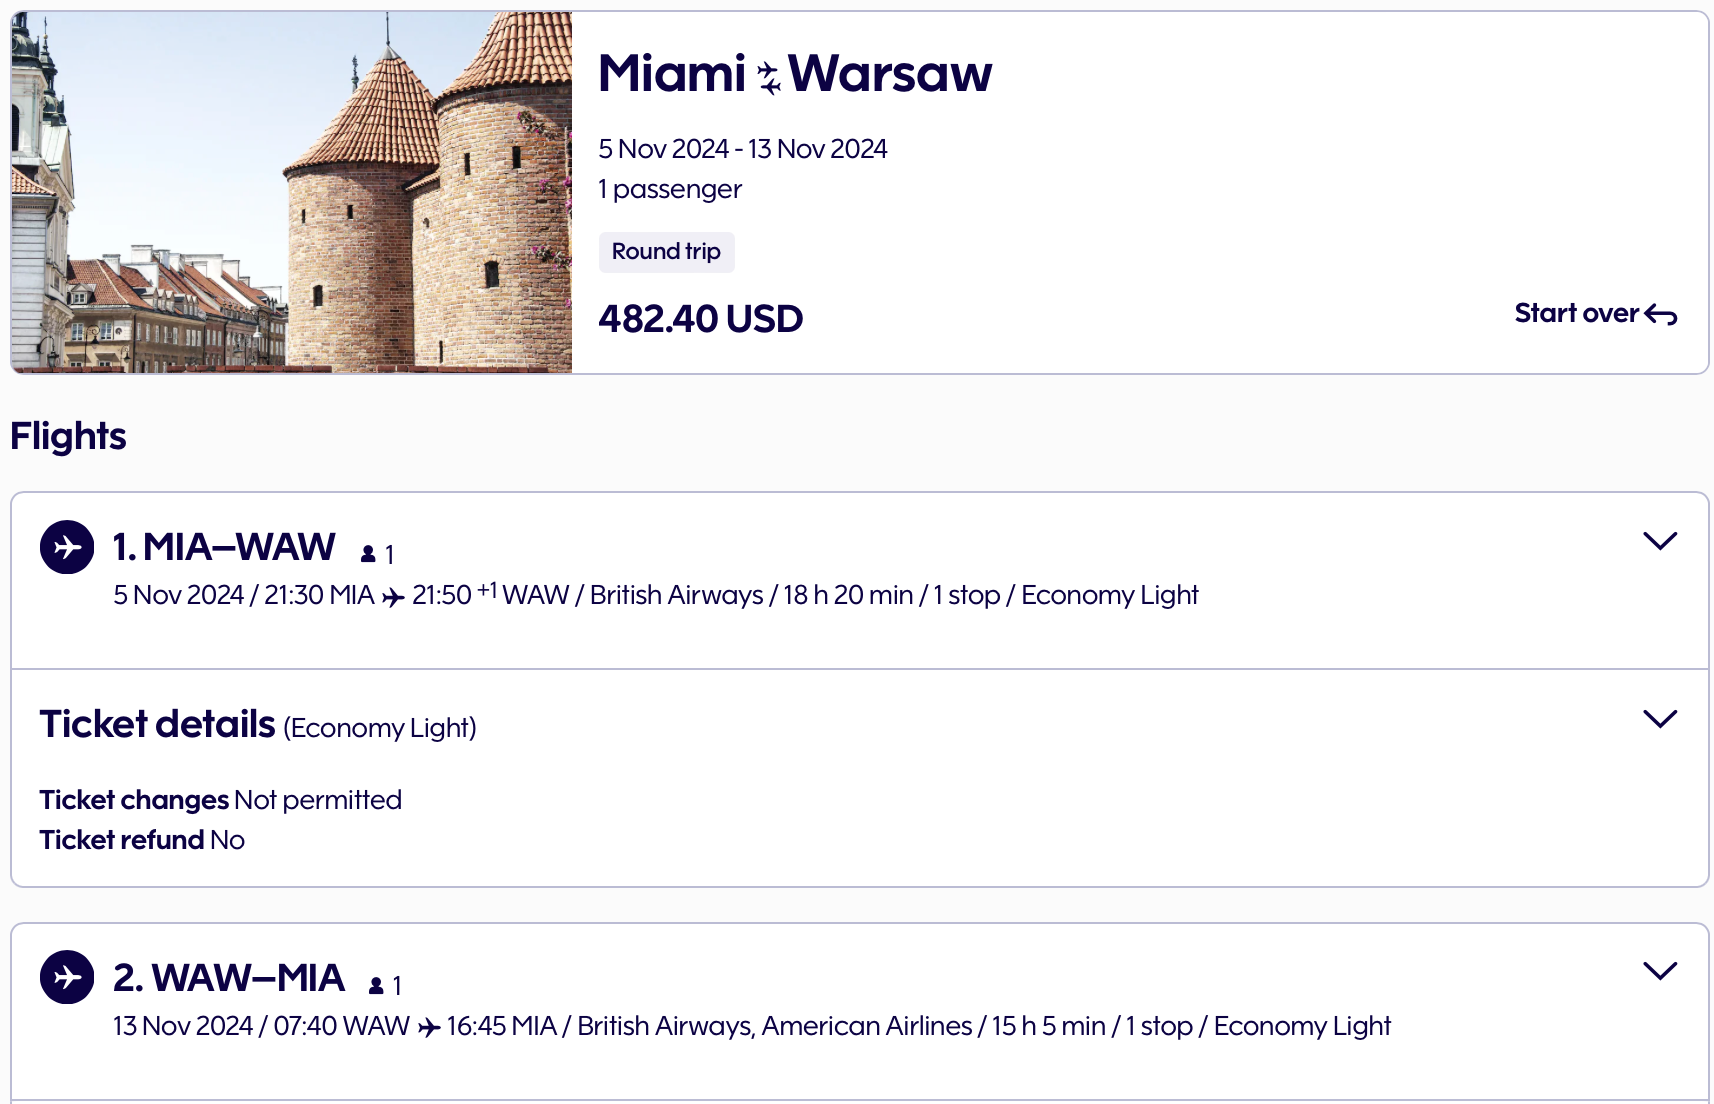Select the 2. WAW–MIA flight heading
The width and height of the screenshot is (1714, 1104).
pos(229,978)
